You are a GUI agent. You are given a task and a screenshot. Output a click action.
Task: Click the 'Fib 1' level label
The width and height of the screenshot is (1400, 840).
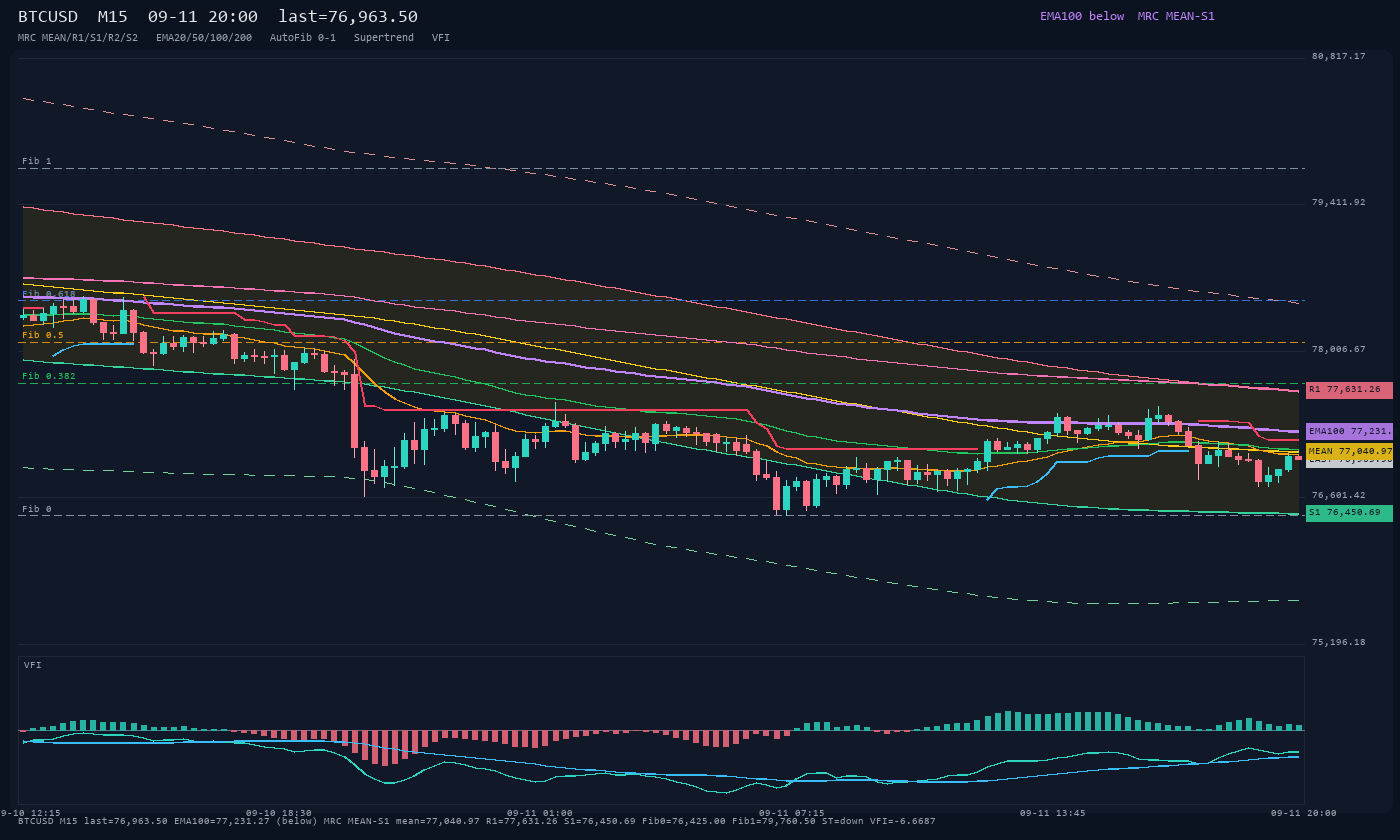pyautogui.click(x=37, y=161)
